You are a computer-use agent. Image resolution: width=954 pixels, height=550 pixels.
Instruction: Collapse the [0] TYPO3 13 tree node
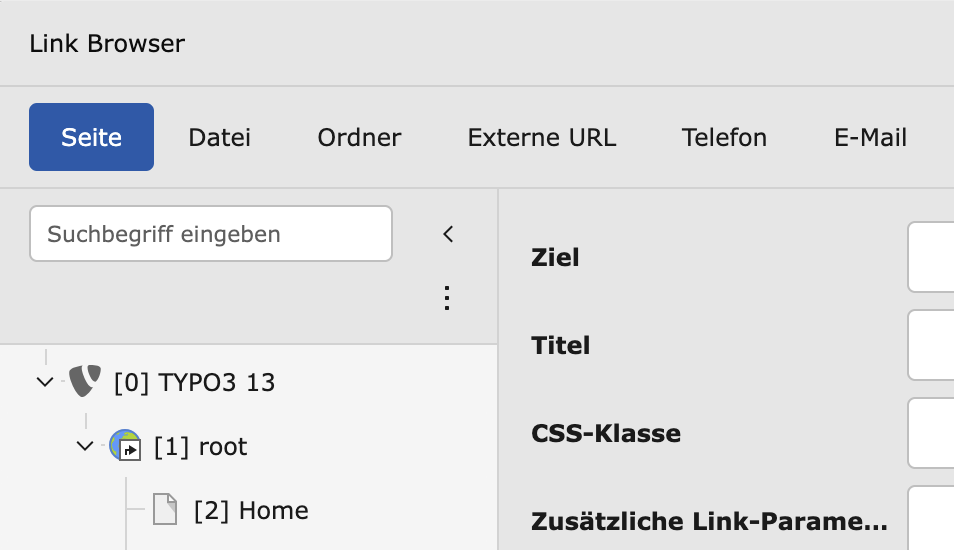coord(44,381)
